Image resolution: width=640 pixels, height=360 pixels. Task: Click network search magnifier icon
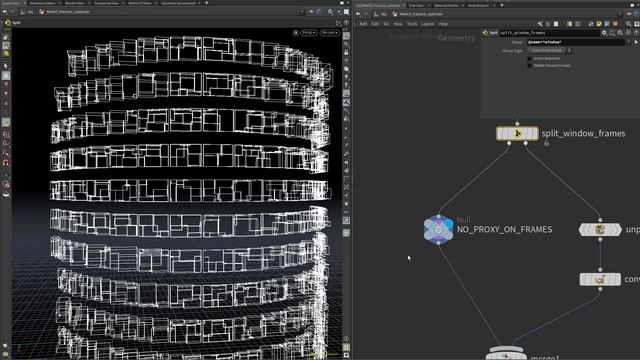pos(629,24)
